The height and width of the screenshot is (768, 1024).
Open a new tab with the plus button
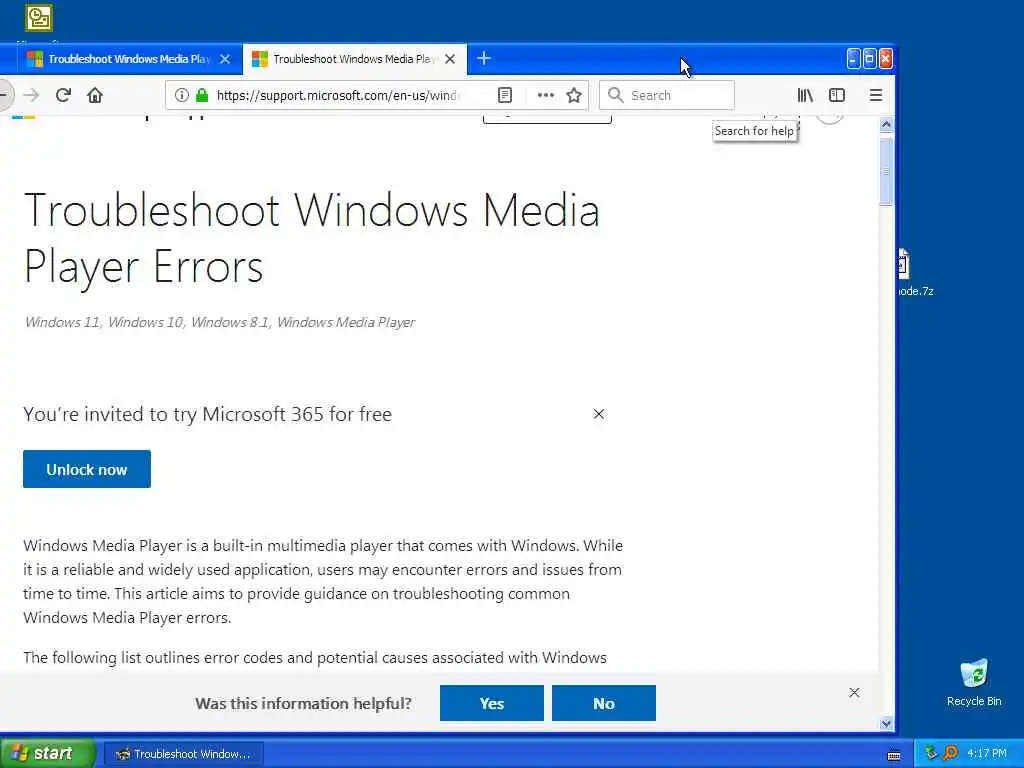484,59
